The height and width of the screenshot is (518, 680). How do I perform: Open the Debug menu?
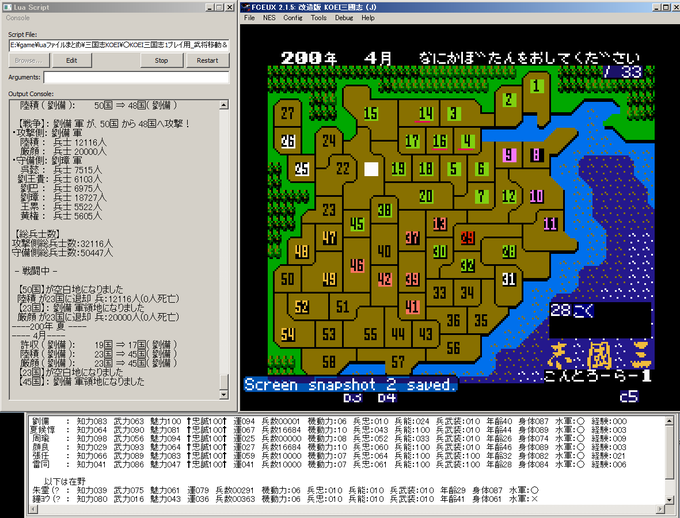tap(344, 18)
